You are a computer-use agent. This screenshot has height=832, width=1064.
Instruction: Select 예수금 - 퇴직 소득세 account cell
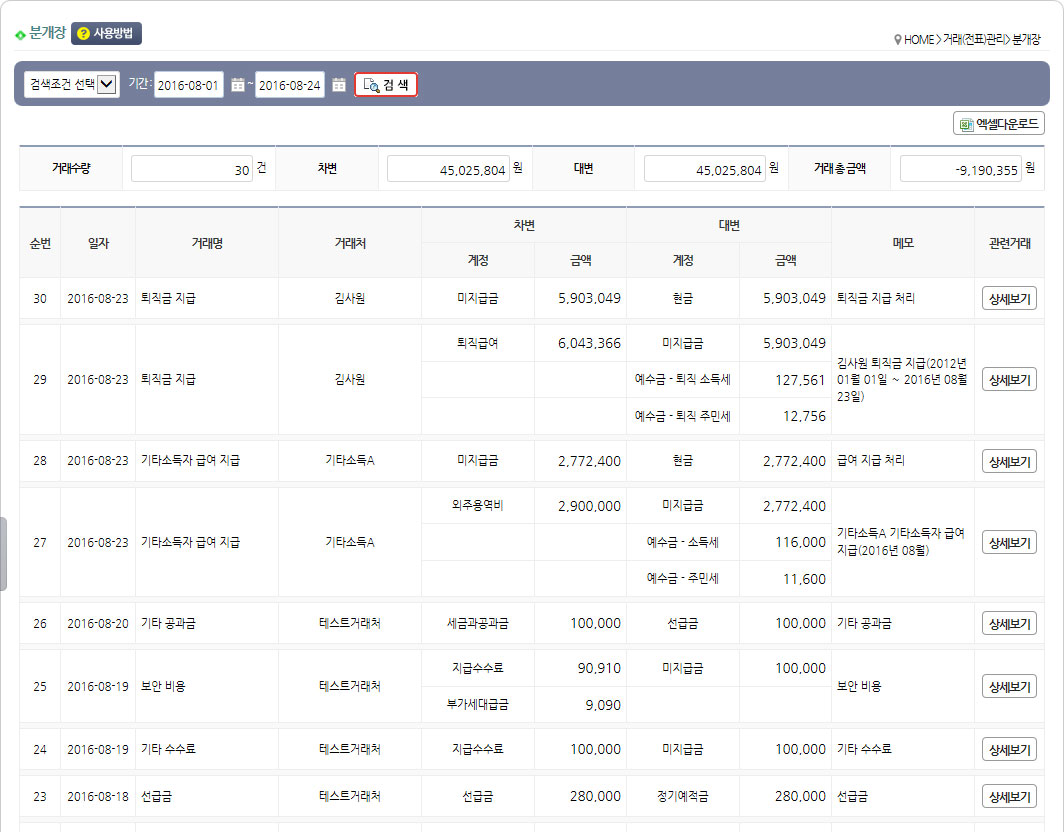click(683, 379)
